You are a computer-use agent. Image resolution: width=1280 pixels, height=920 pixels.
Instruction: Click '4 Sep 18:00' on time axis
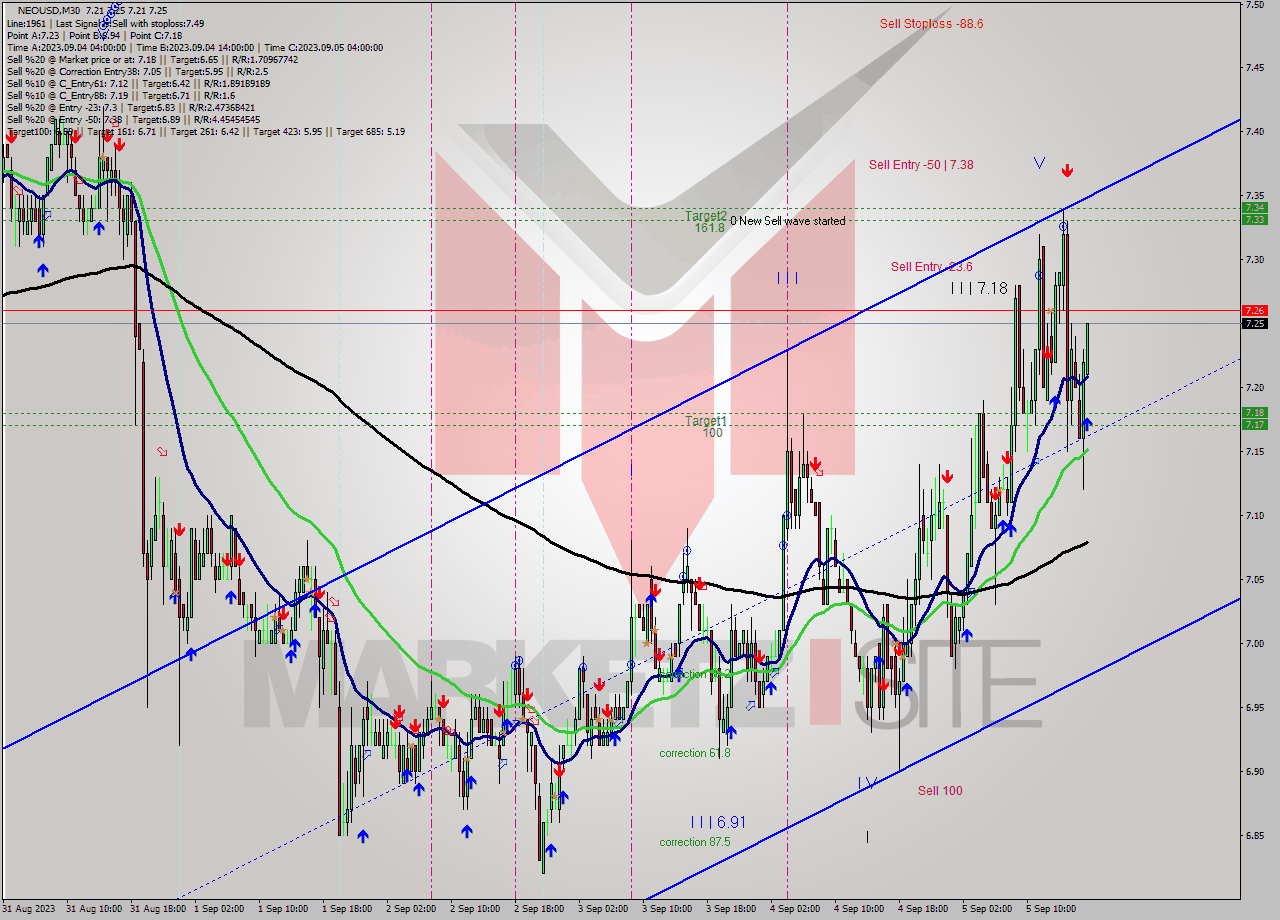click(x=923, y=909)
